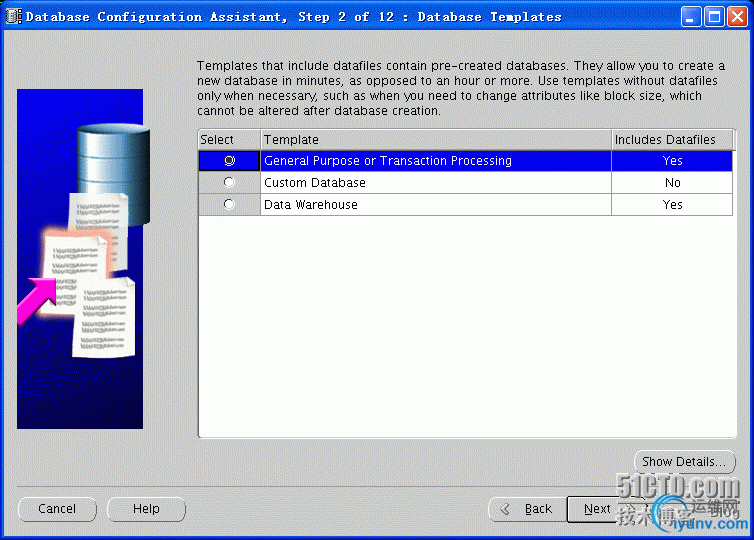Viewport: 754px width, 540px height.
Task: Choose the Data Warehouse radio button
Action: [229, 204]
